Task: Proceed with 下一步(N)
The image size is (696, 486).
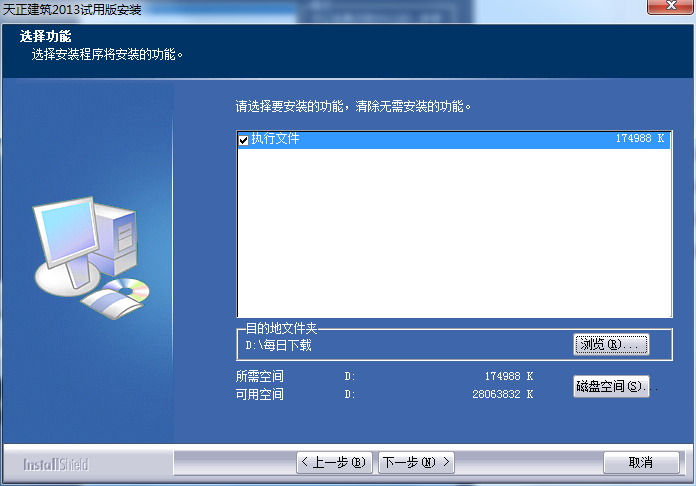Action: click(415, 462)
